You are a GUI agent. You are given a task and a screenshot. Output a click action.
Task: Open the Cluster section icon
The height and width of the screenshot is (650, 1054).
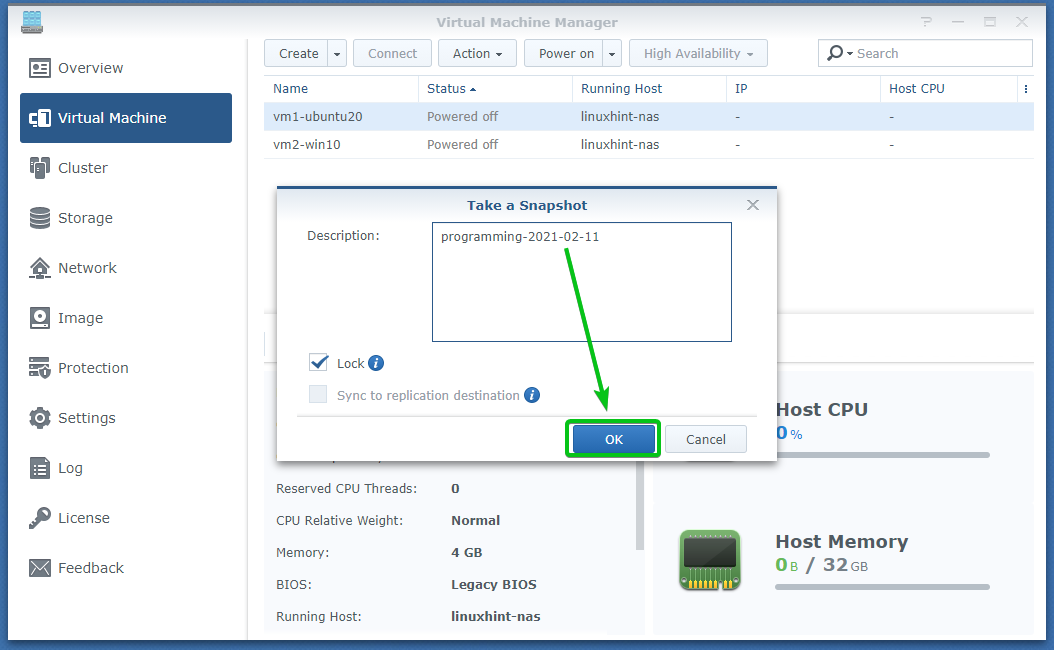(40, 168)
